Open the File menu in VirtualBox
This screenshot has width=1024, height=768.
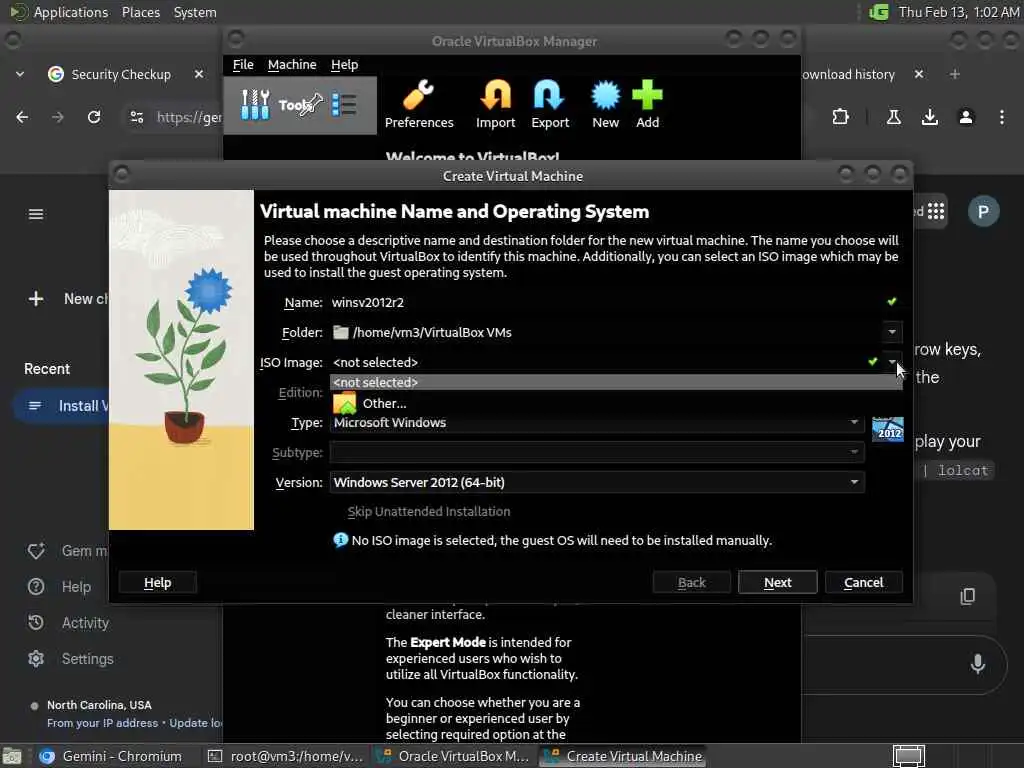pos(243,65)
